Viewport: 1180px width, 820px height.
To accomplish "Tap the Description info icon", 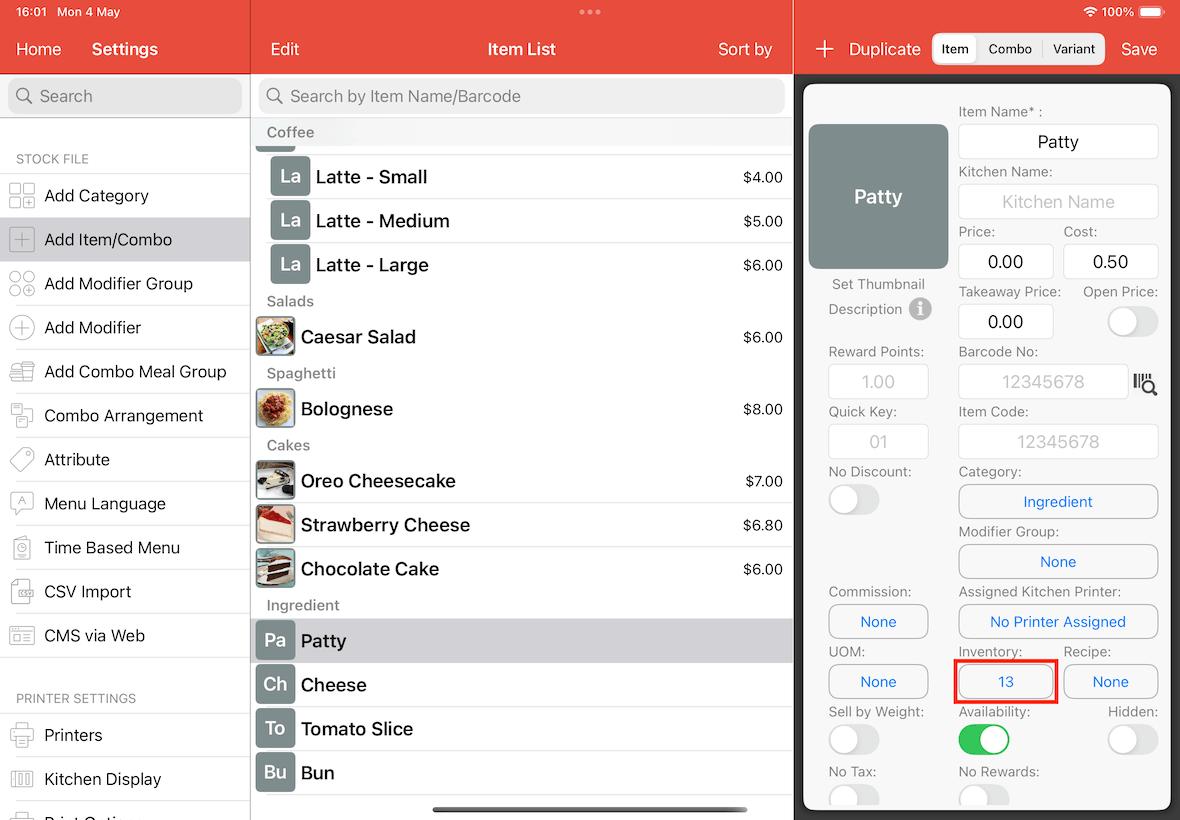I will point(920,309).
